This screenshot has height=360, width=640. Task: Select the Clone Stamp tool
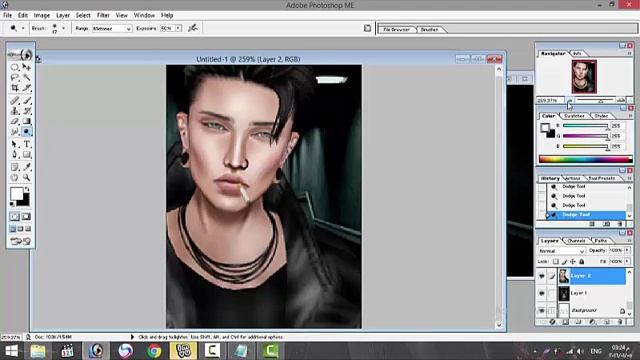(x=15, y=111)
